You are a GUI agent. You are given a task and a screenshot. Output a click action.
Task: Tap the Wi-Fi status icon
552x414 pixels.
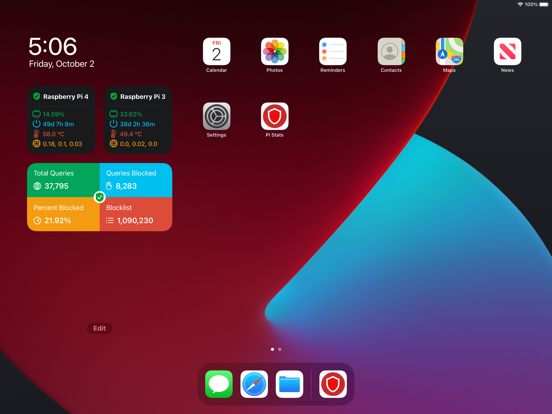pos(520,4)
